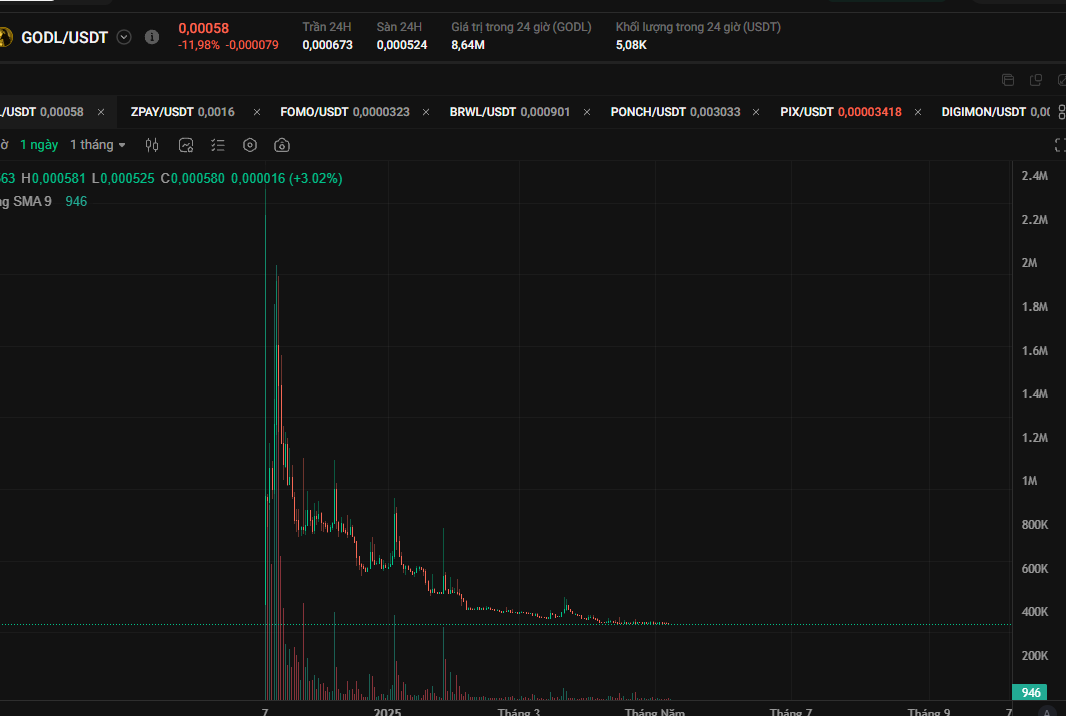This screenshot has width=1066, height=716.
Task: Switch to the DIGIMON/USDT tab
Action: [995, 112]
